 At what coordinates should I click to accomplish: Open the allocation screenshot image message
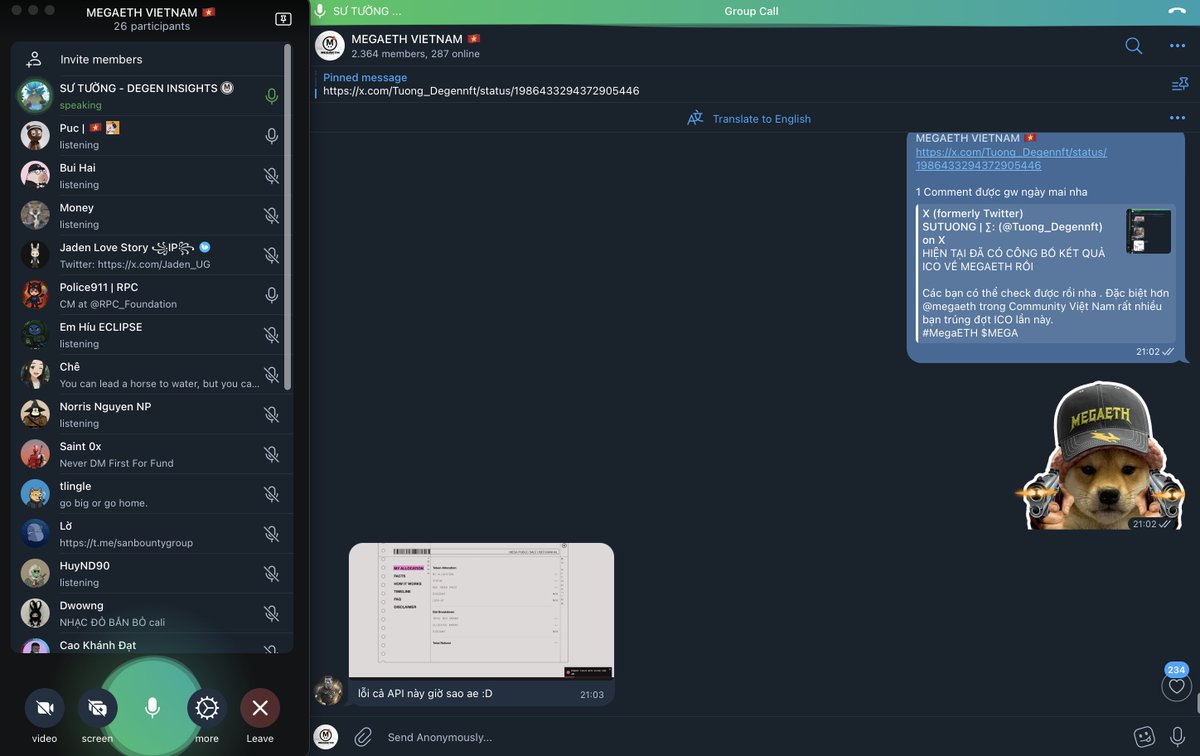click(481, 611)
